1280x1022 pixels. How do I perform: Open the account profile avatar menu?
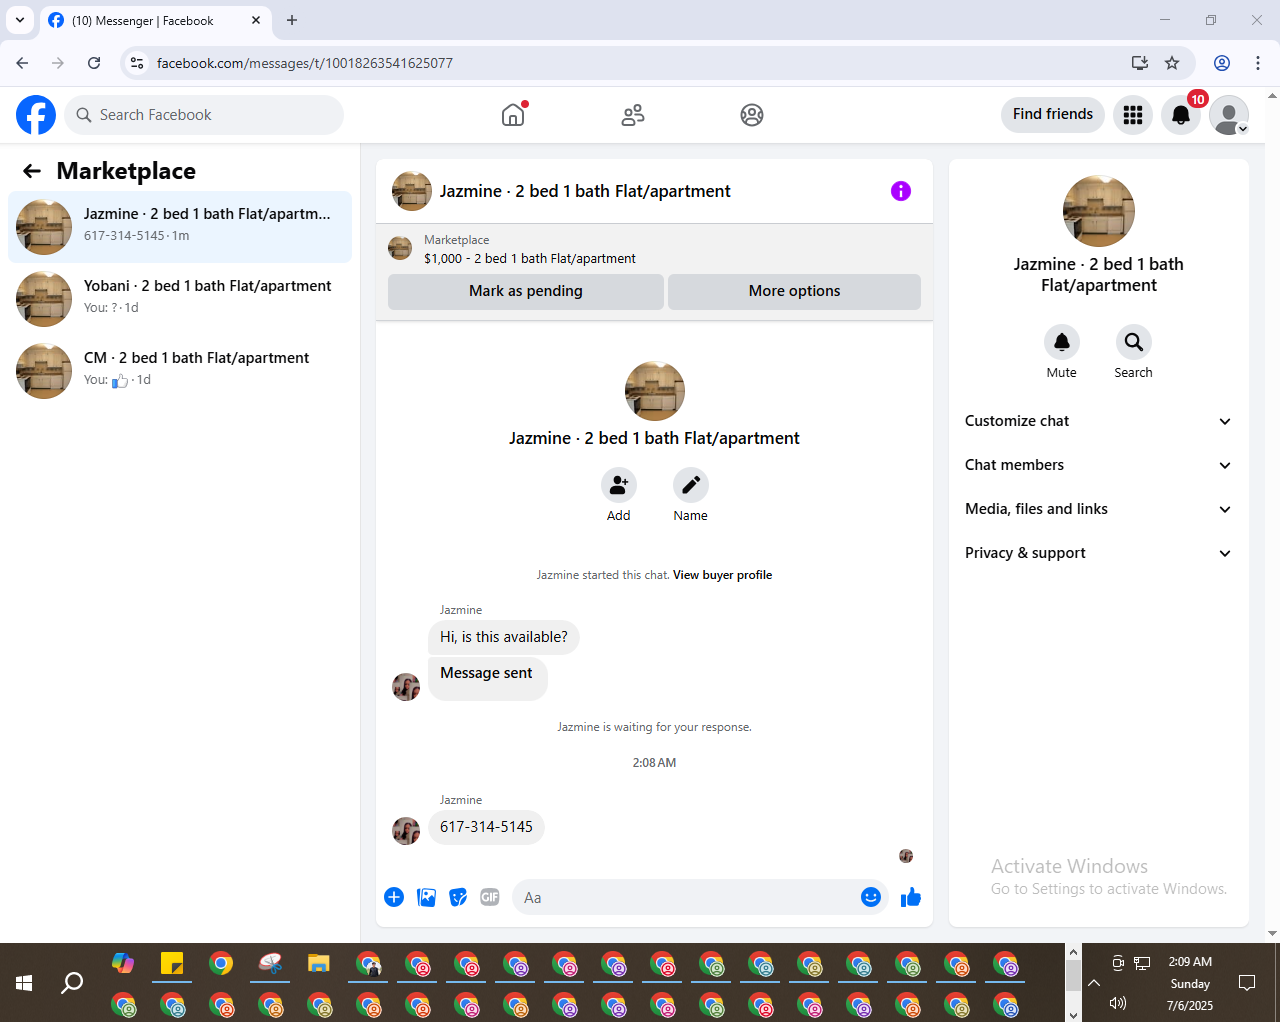tap(1229, 115)
